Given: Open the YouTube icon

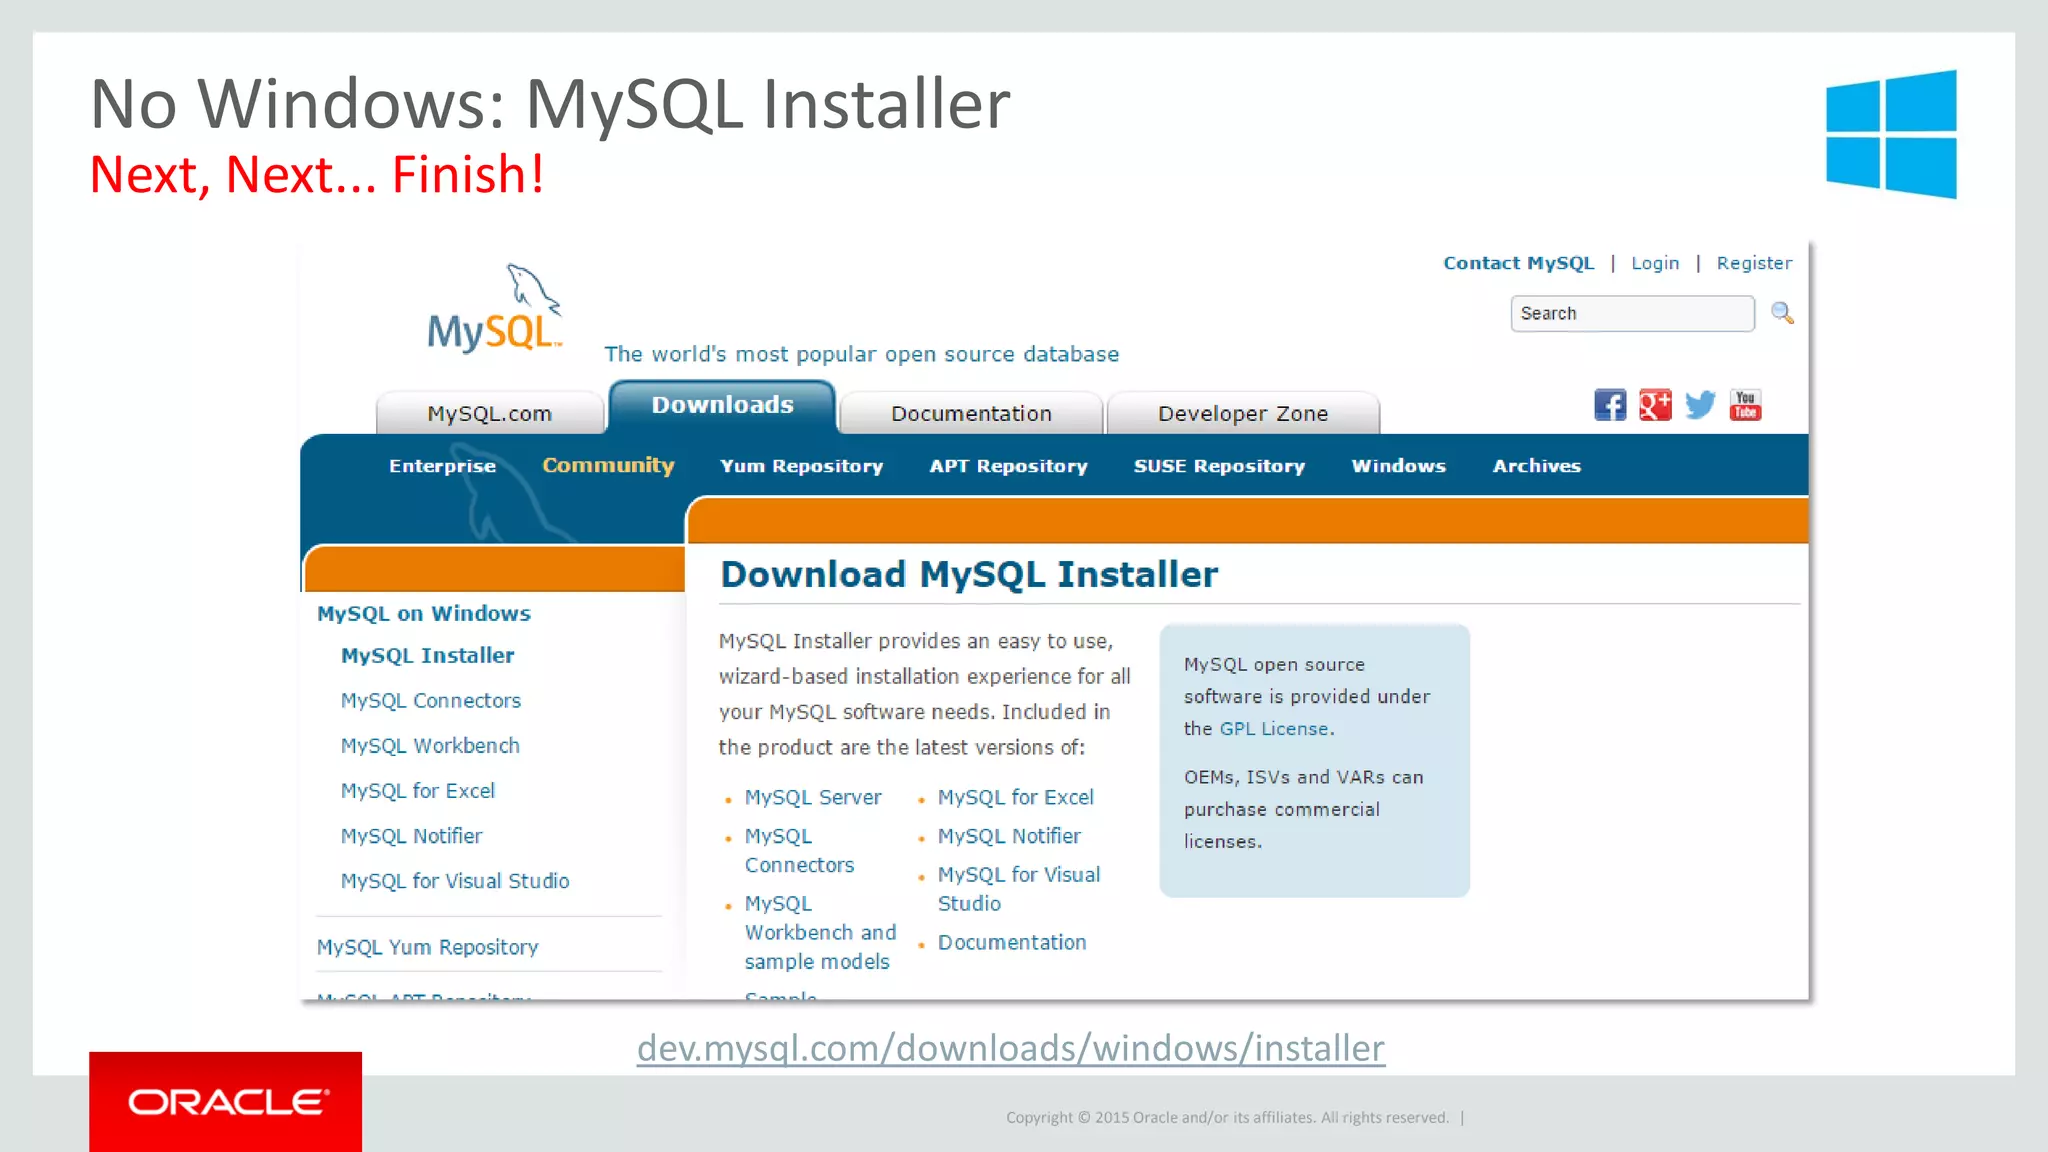Looking at the screenshot, I should (x=1746, y=405).
